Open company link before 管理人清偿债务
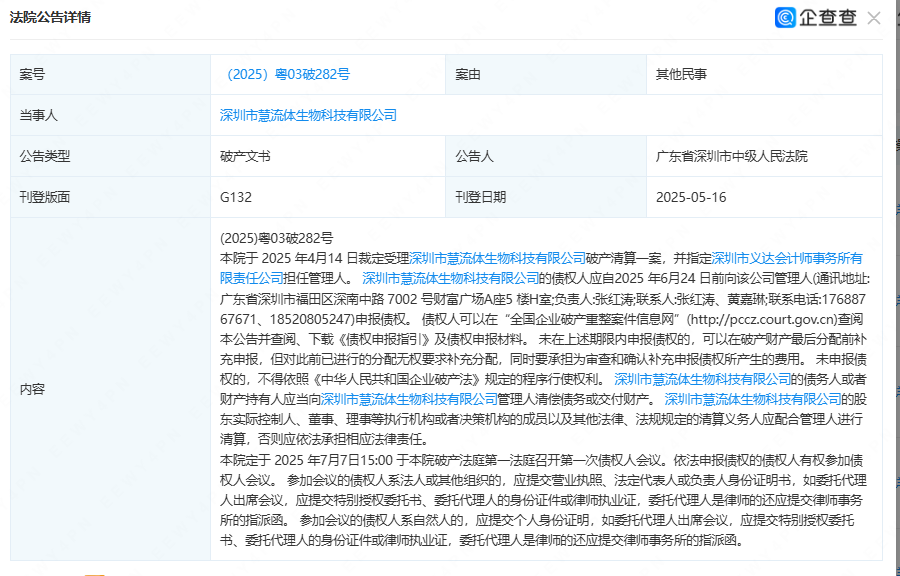The image size is (900, 576). [409, 399]
